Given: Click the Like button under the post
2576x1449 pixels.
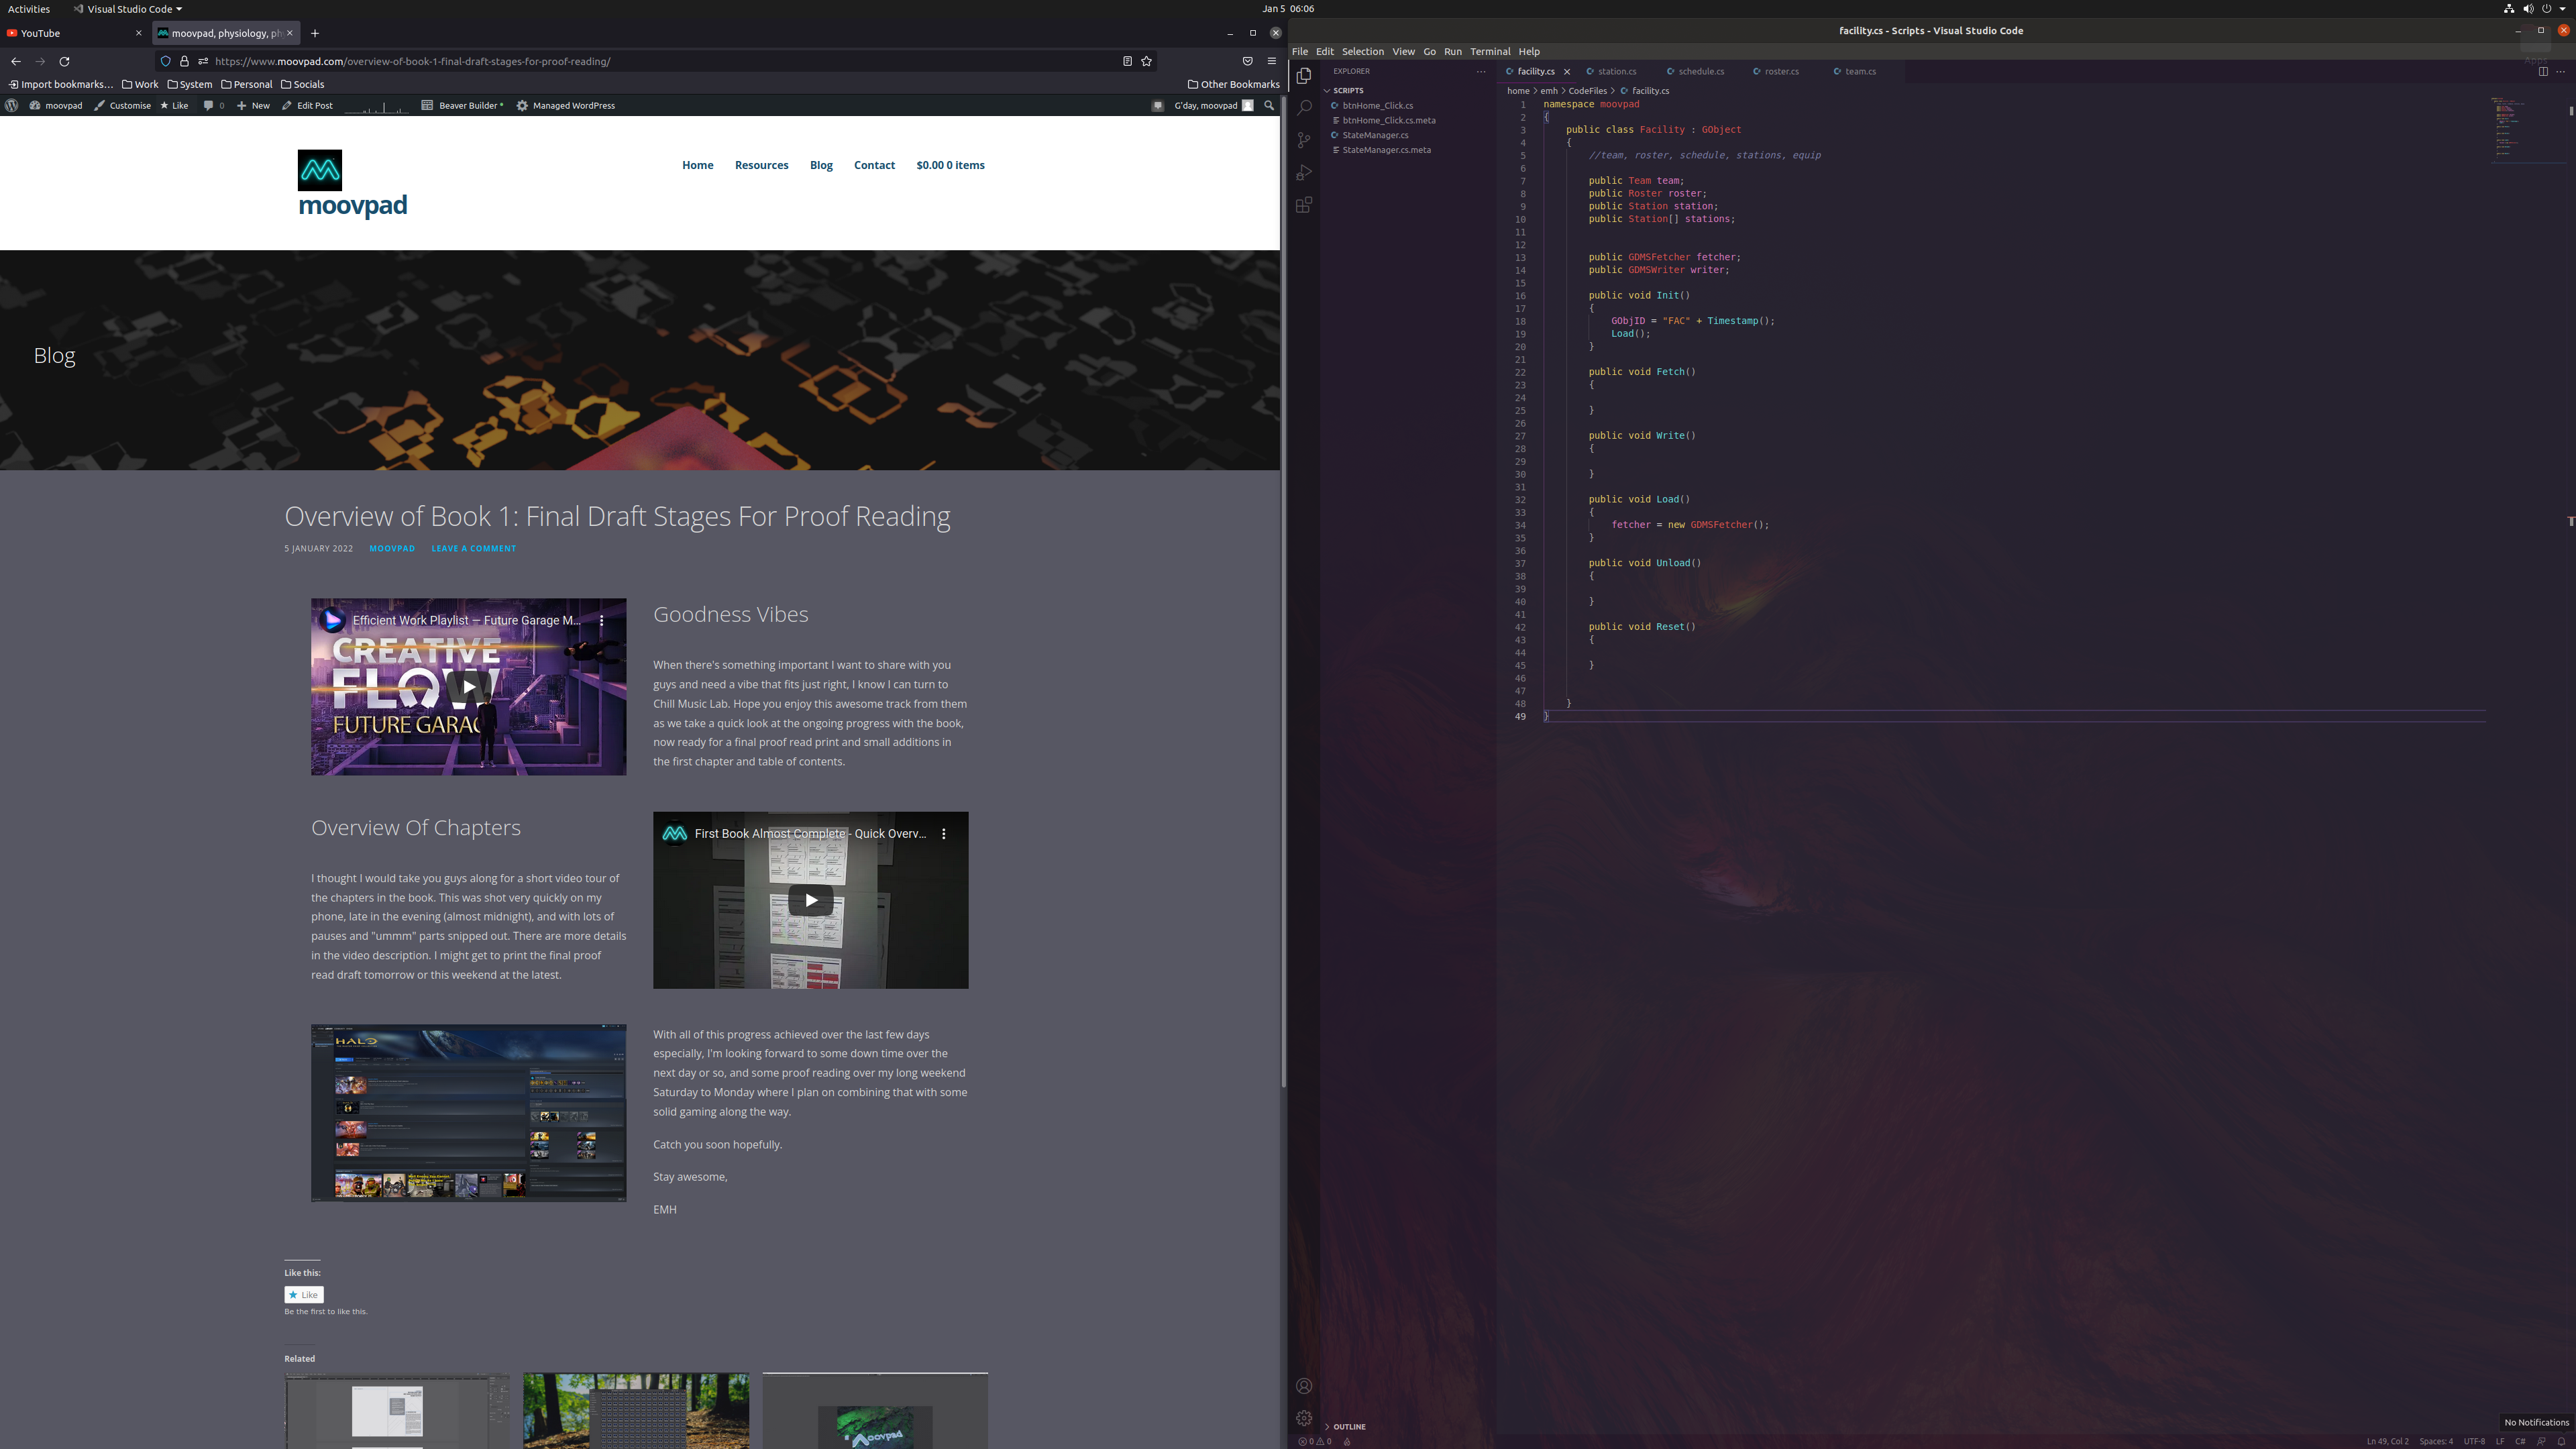Looking at the screenshot, I should point(304,1294).
